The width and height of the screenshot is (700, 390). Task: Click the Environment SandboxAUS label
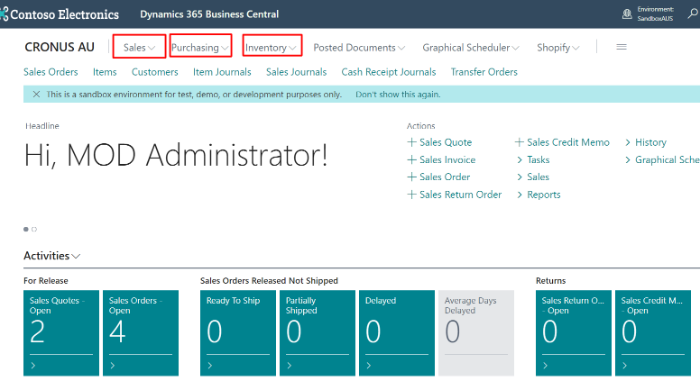point(655,14)
